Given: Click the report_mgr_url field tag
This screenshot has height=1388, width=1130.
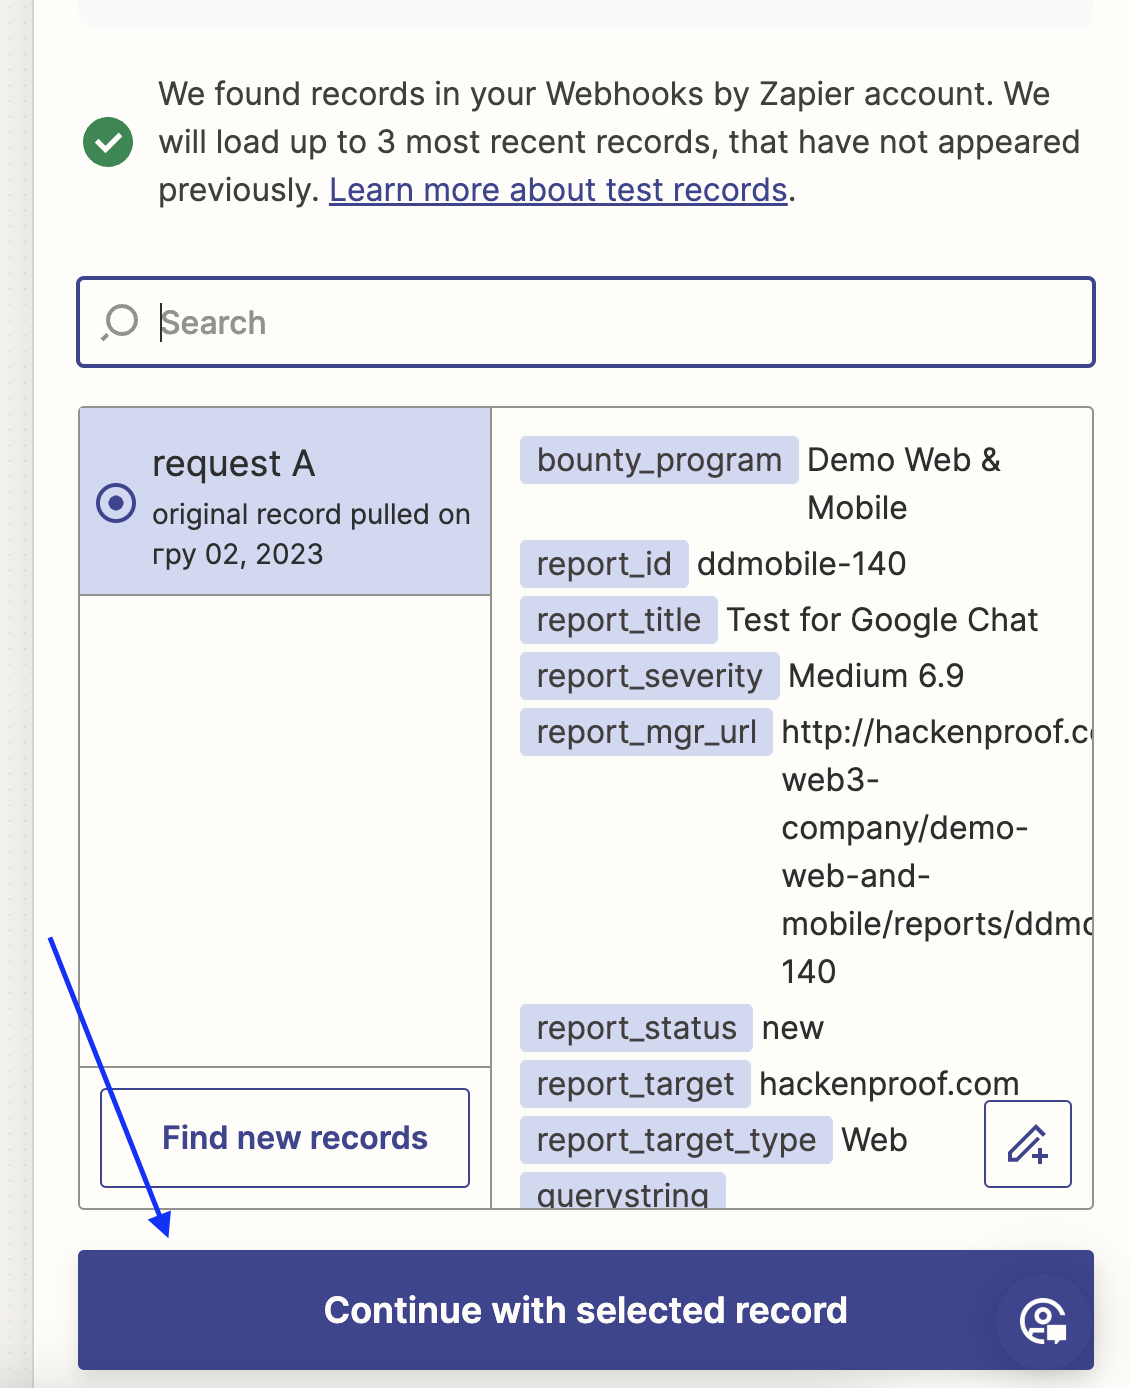Looking at the screenshot, I should [x=646, y=732].
